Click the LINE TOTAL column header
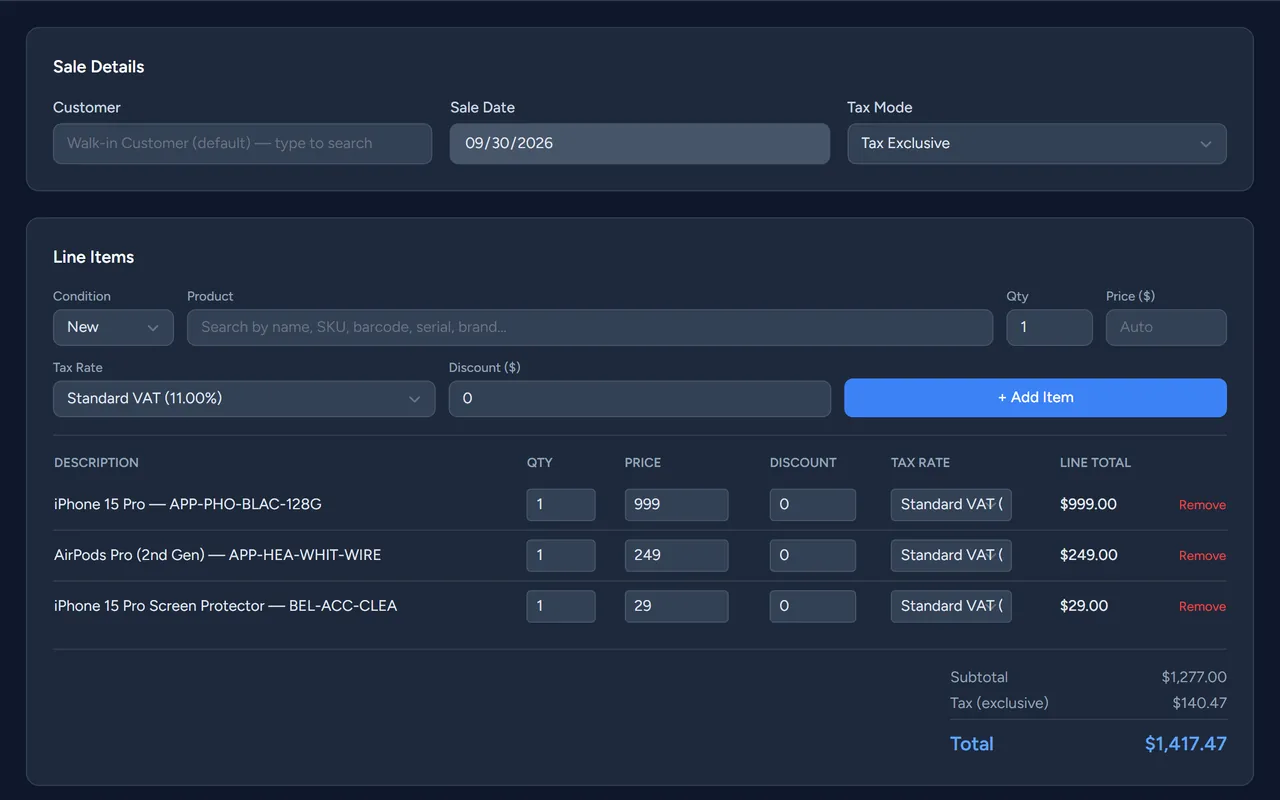The width and height of the screenshot is (1280, 800). click(1095, 463)
